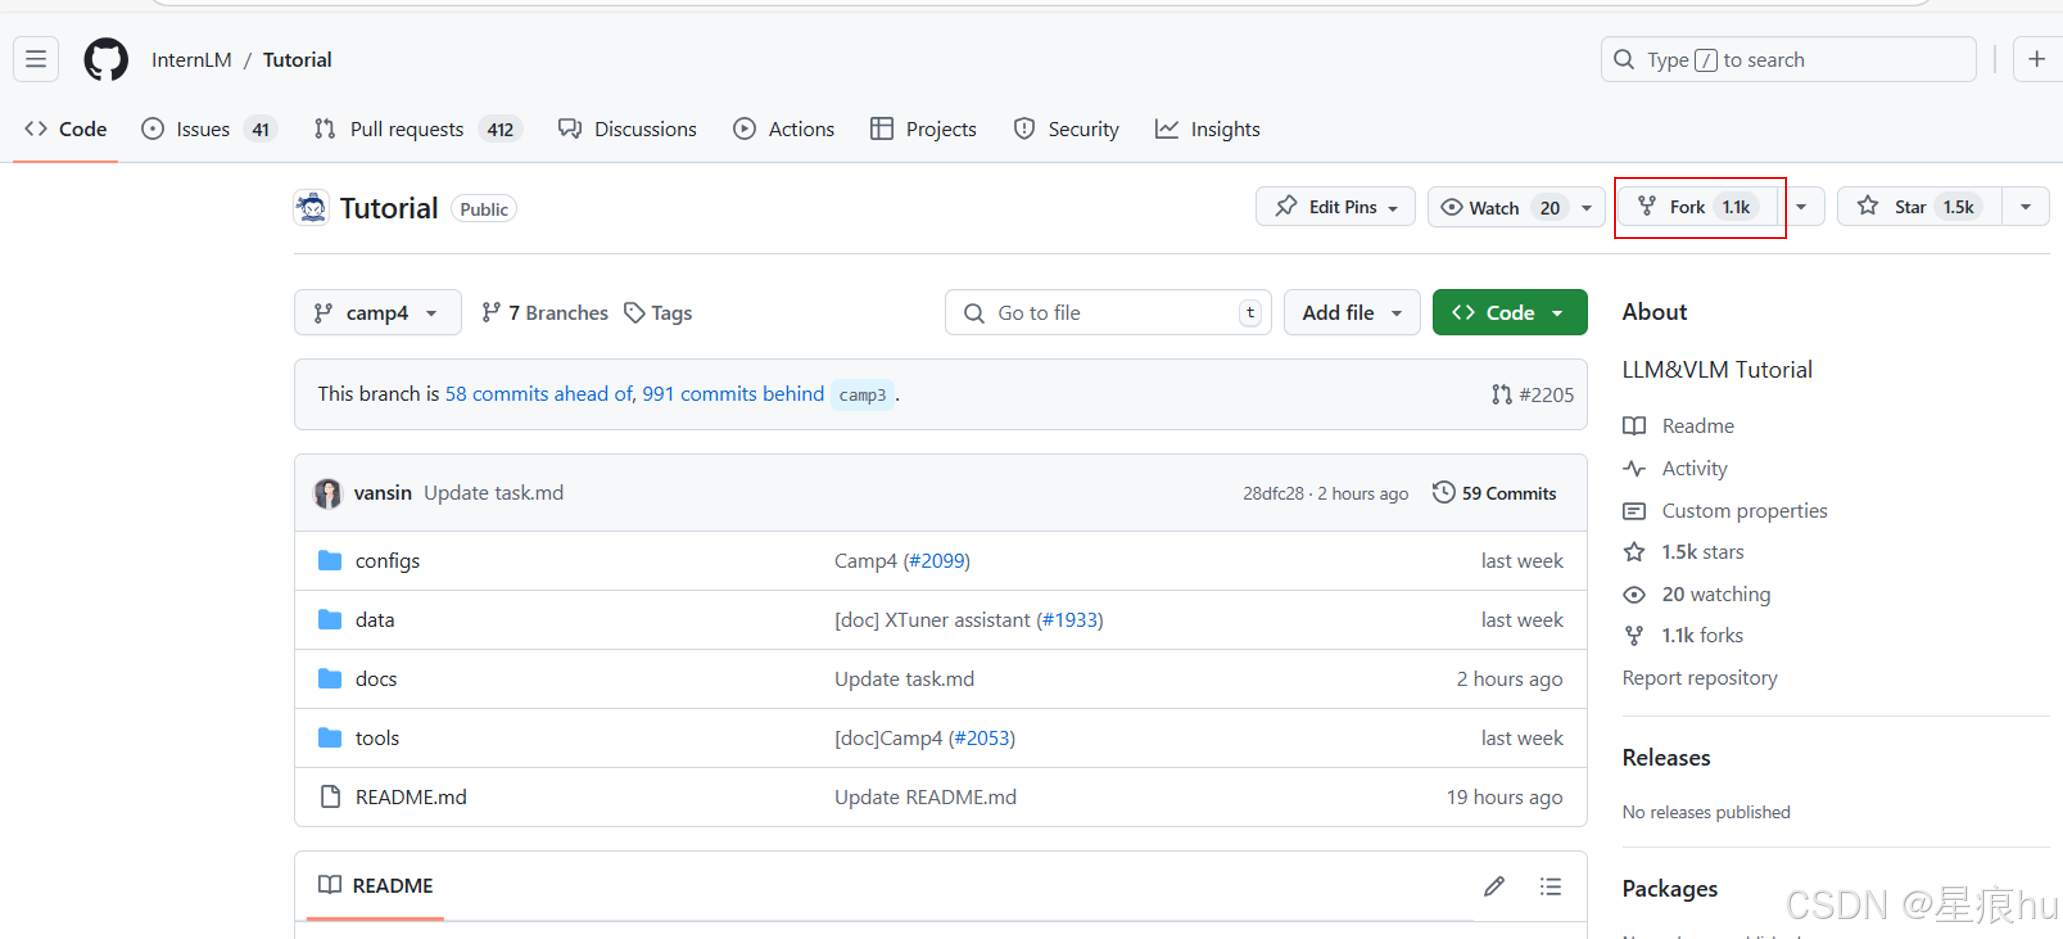This screenshot has width=2063, height=939.
Task: Open 59 Commits history
Action: [1494, 493]
